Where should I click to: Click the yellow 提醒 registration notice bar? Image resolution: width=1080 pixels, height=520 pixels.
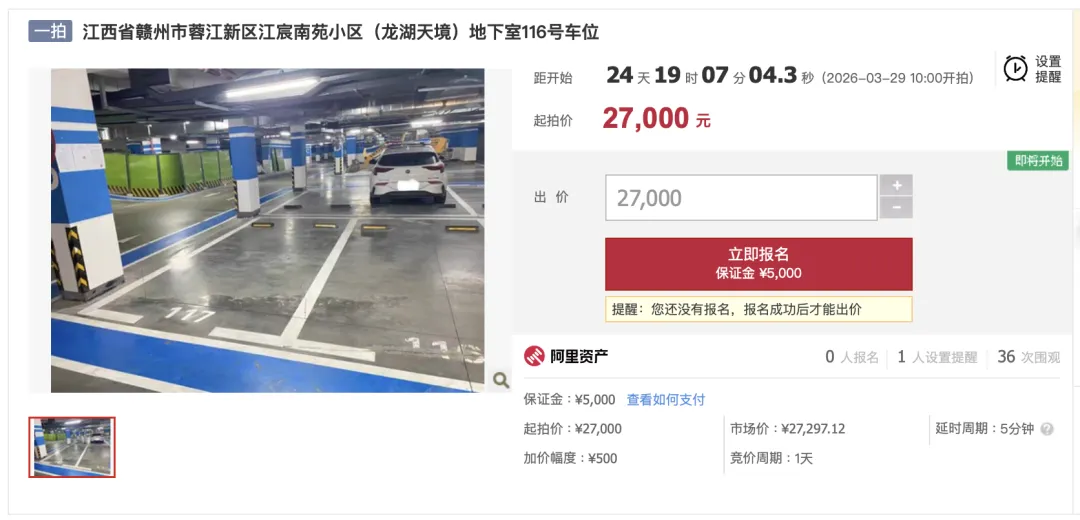coord(758,309)
